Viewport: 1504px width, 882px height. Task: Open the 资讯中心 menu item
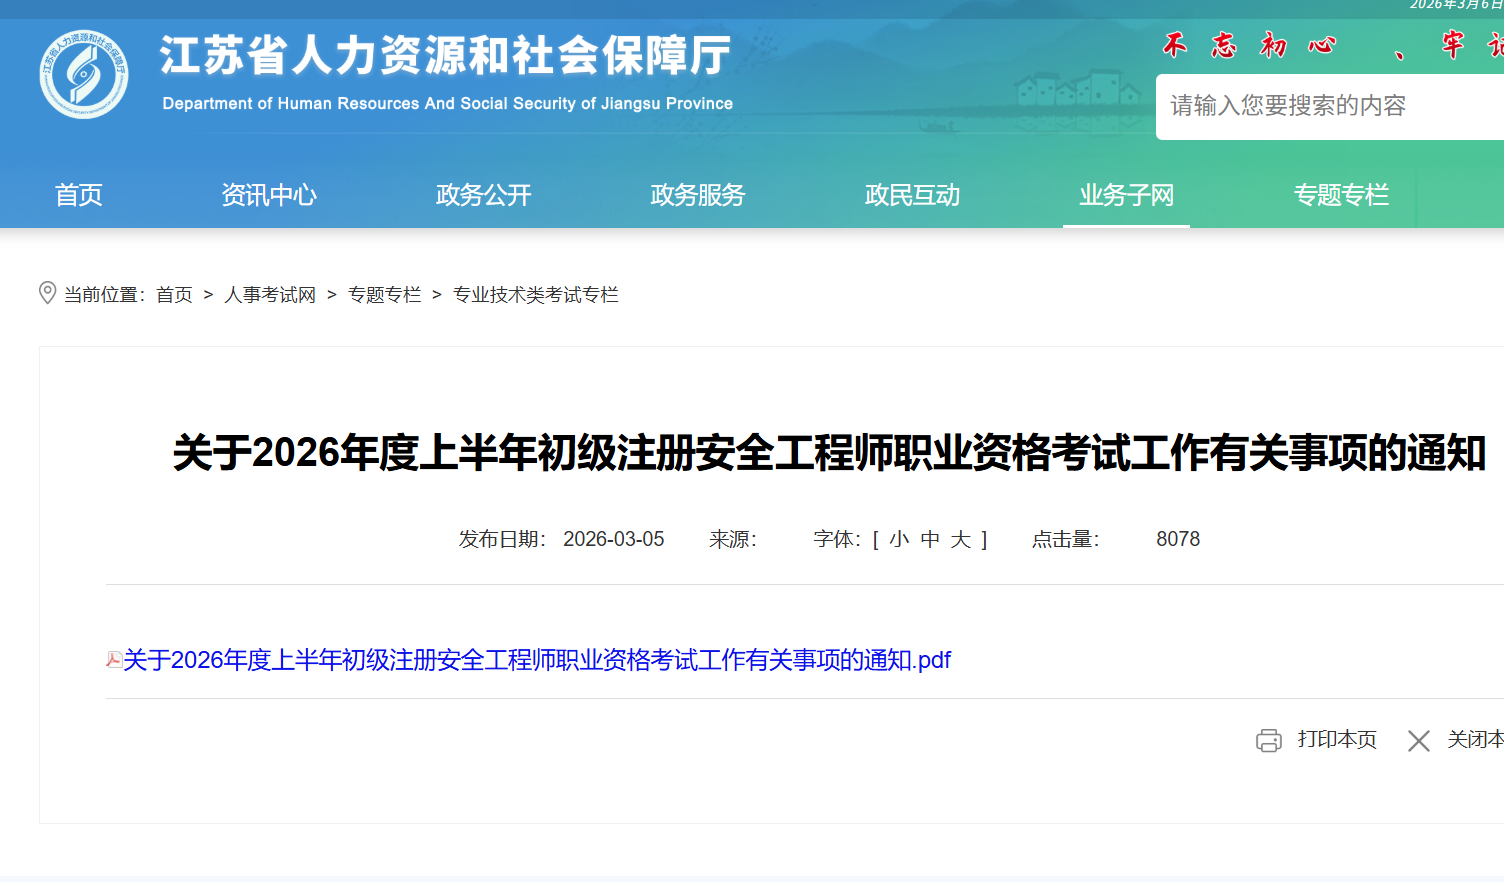[269, 195]
